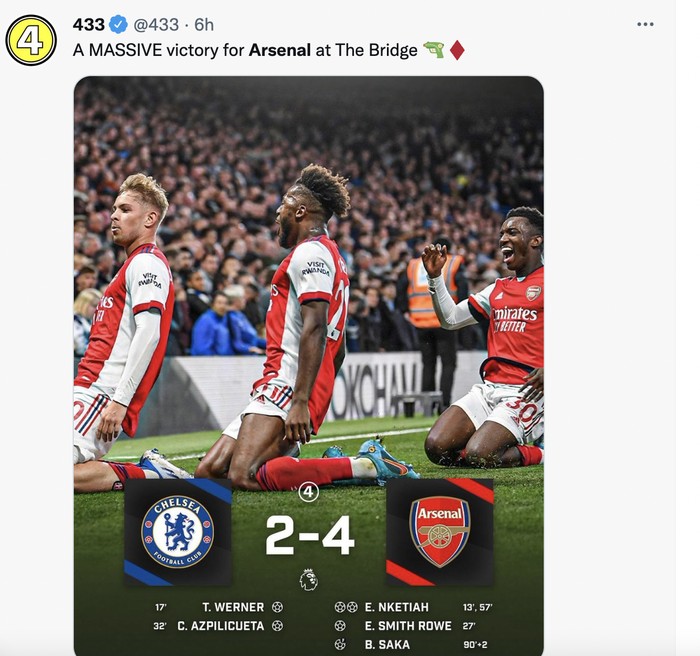The height and width of the screenshot is (656, 700).
Task: Select the E. Smith Rowe scorer name
Action: coord(408,626)
